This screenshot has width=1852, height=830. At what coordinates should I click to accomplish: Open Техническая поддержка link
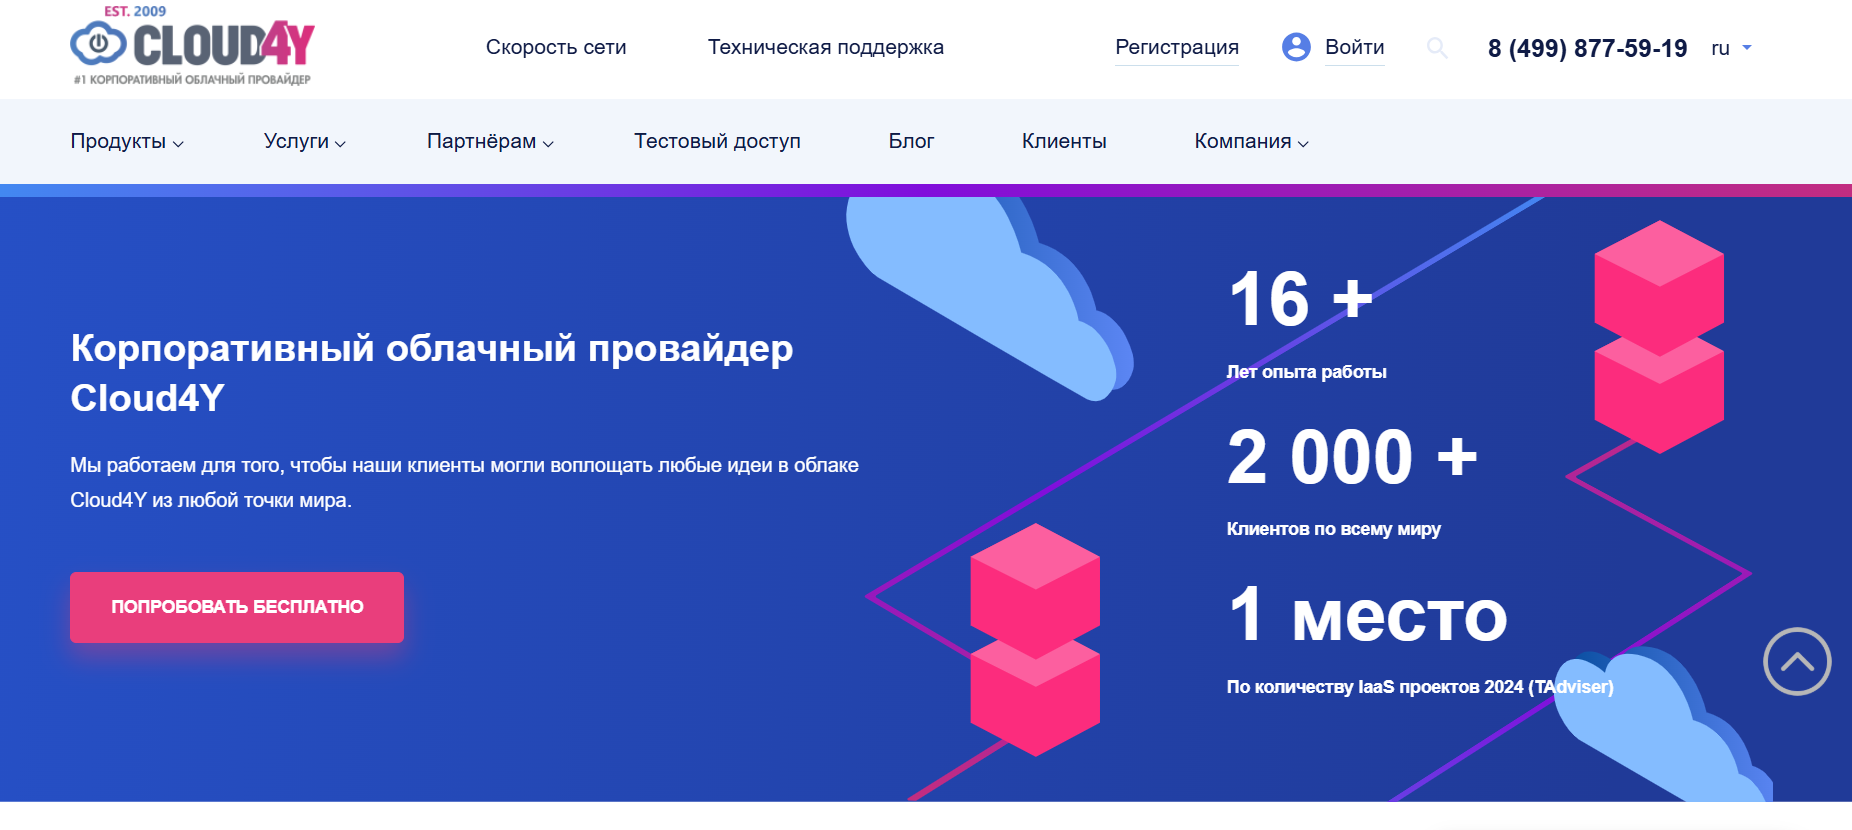pyautogui.click(x=826, y=47)
